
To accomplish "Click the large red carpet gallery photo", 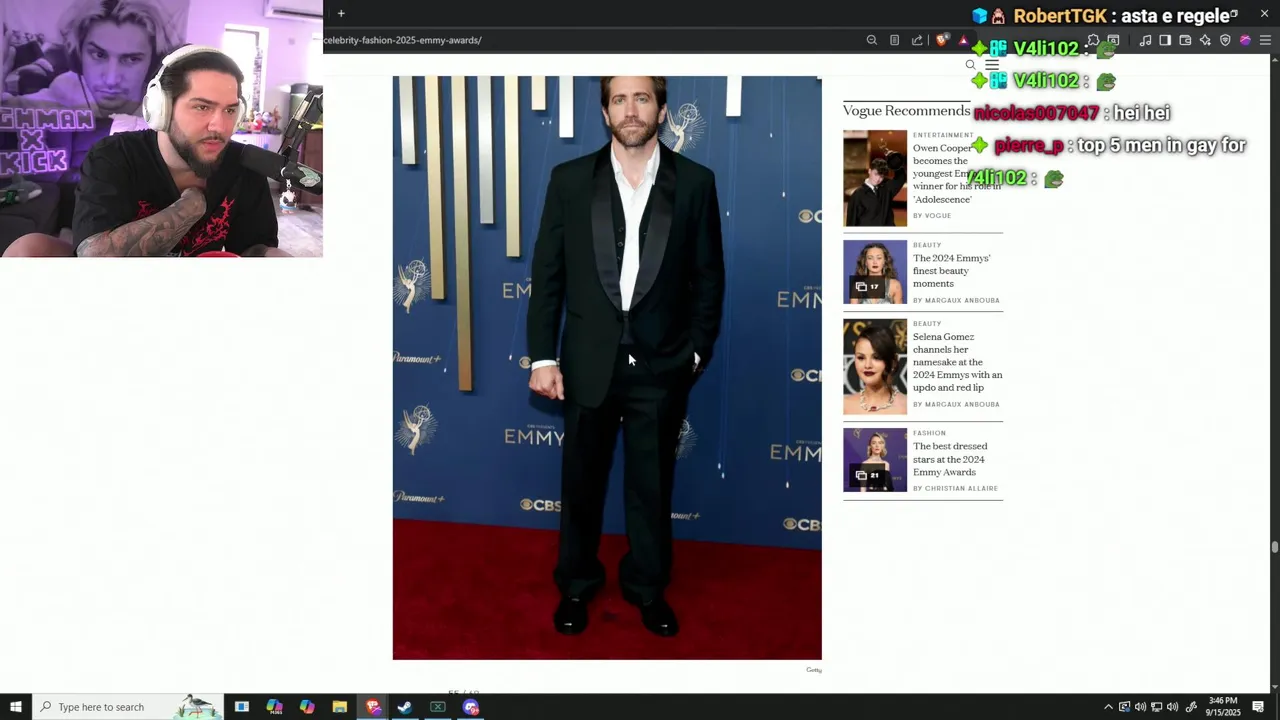I will coord(607,368).
